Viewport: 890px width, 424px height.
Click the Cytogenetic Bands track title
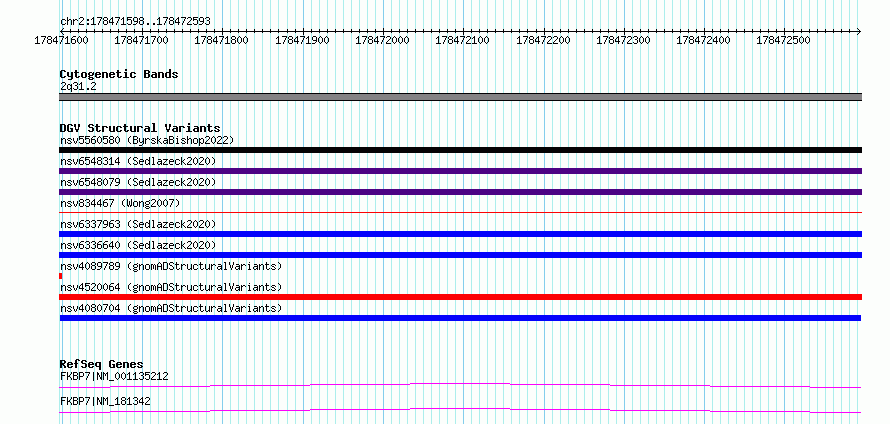[119, 74]
